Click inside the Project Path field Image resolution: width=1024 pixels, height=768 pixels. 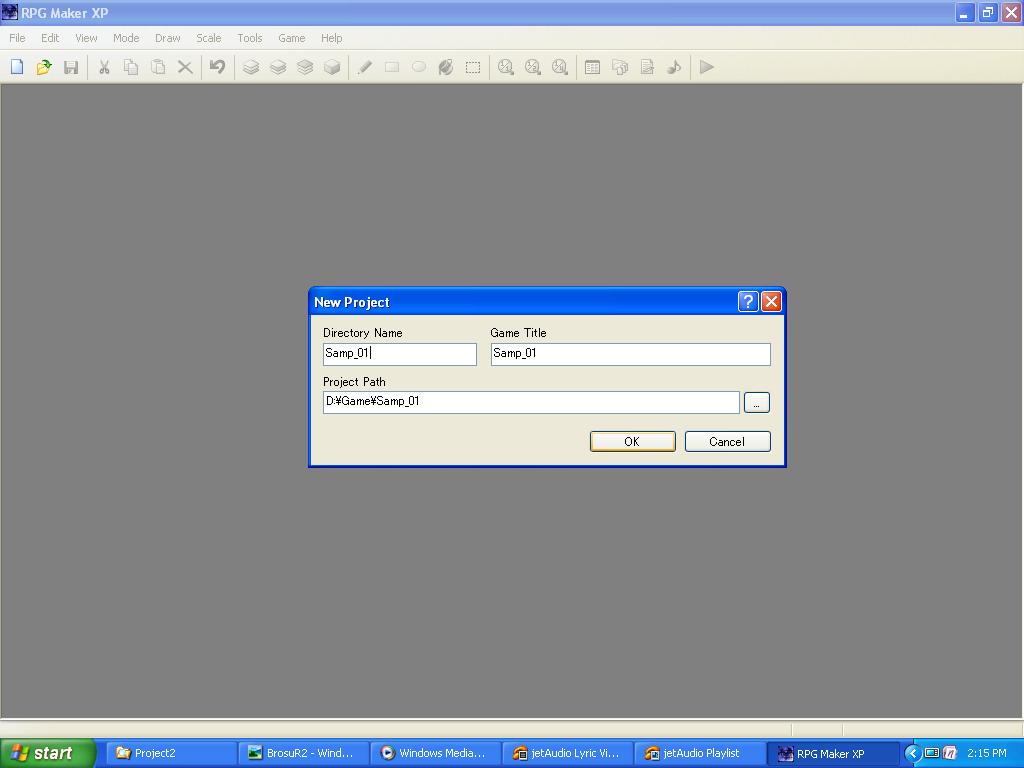point(531,402)
